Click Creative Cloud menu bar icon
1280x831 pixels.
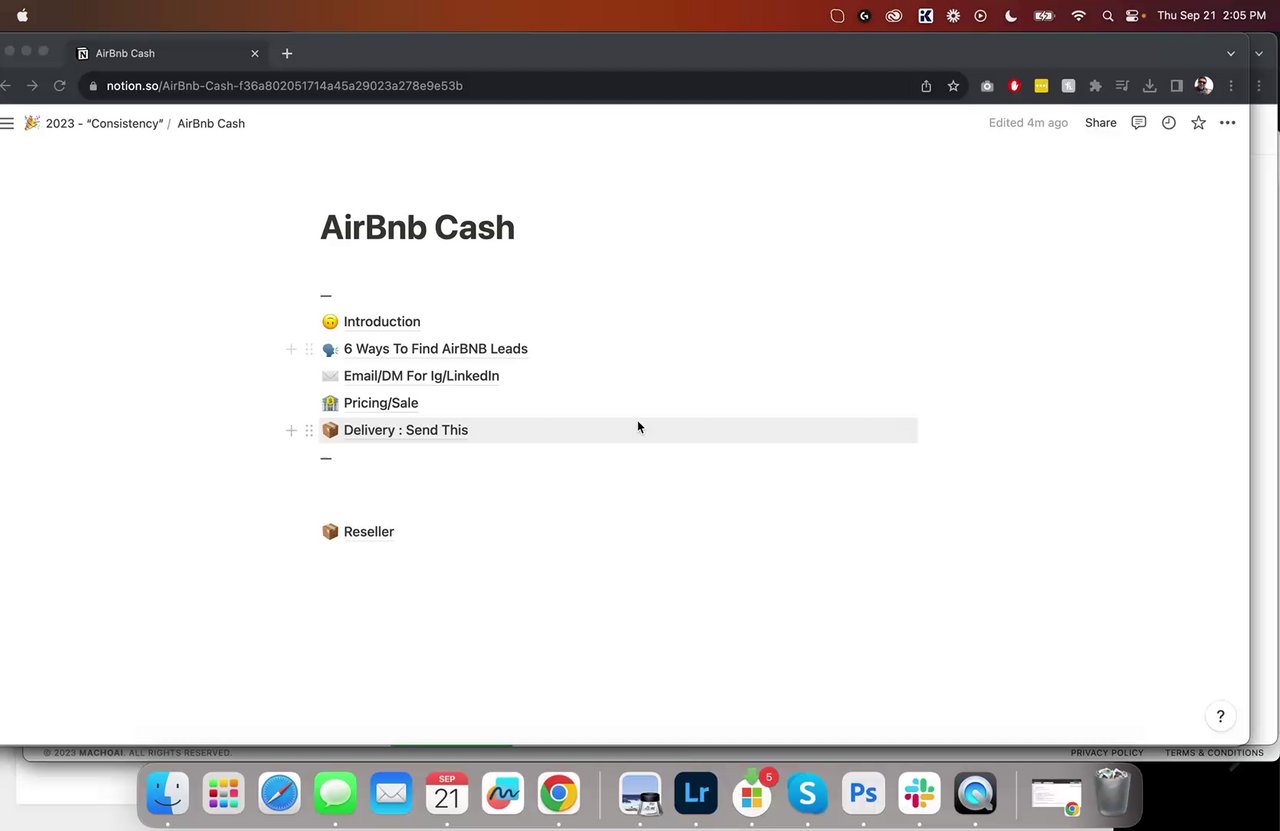(x=894, y=16)
